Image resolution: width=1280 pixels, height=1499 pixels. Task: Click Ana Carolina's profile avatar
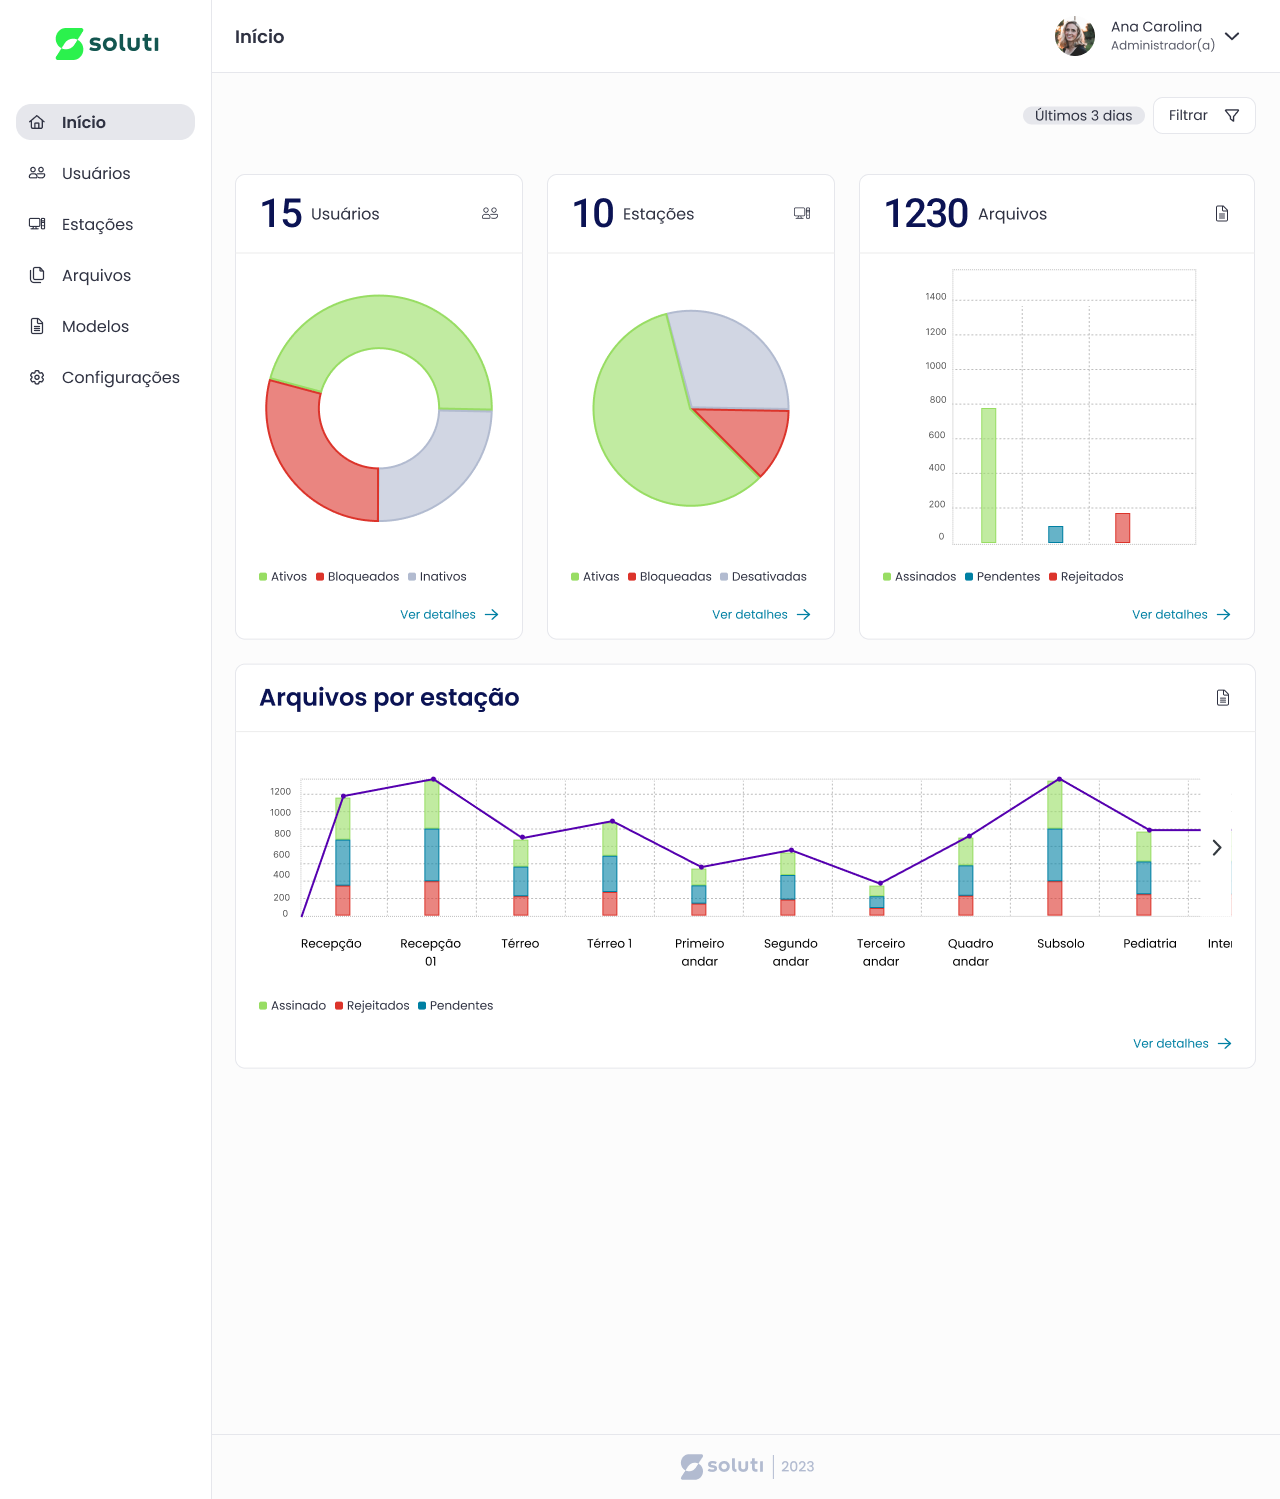pyautogui.click(x=1075, y=36)
